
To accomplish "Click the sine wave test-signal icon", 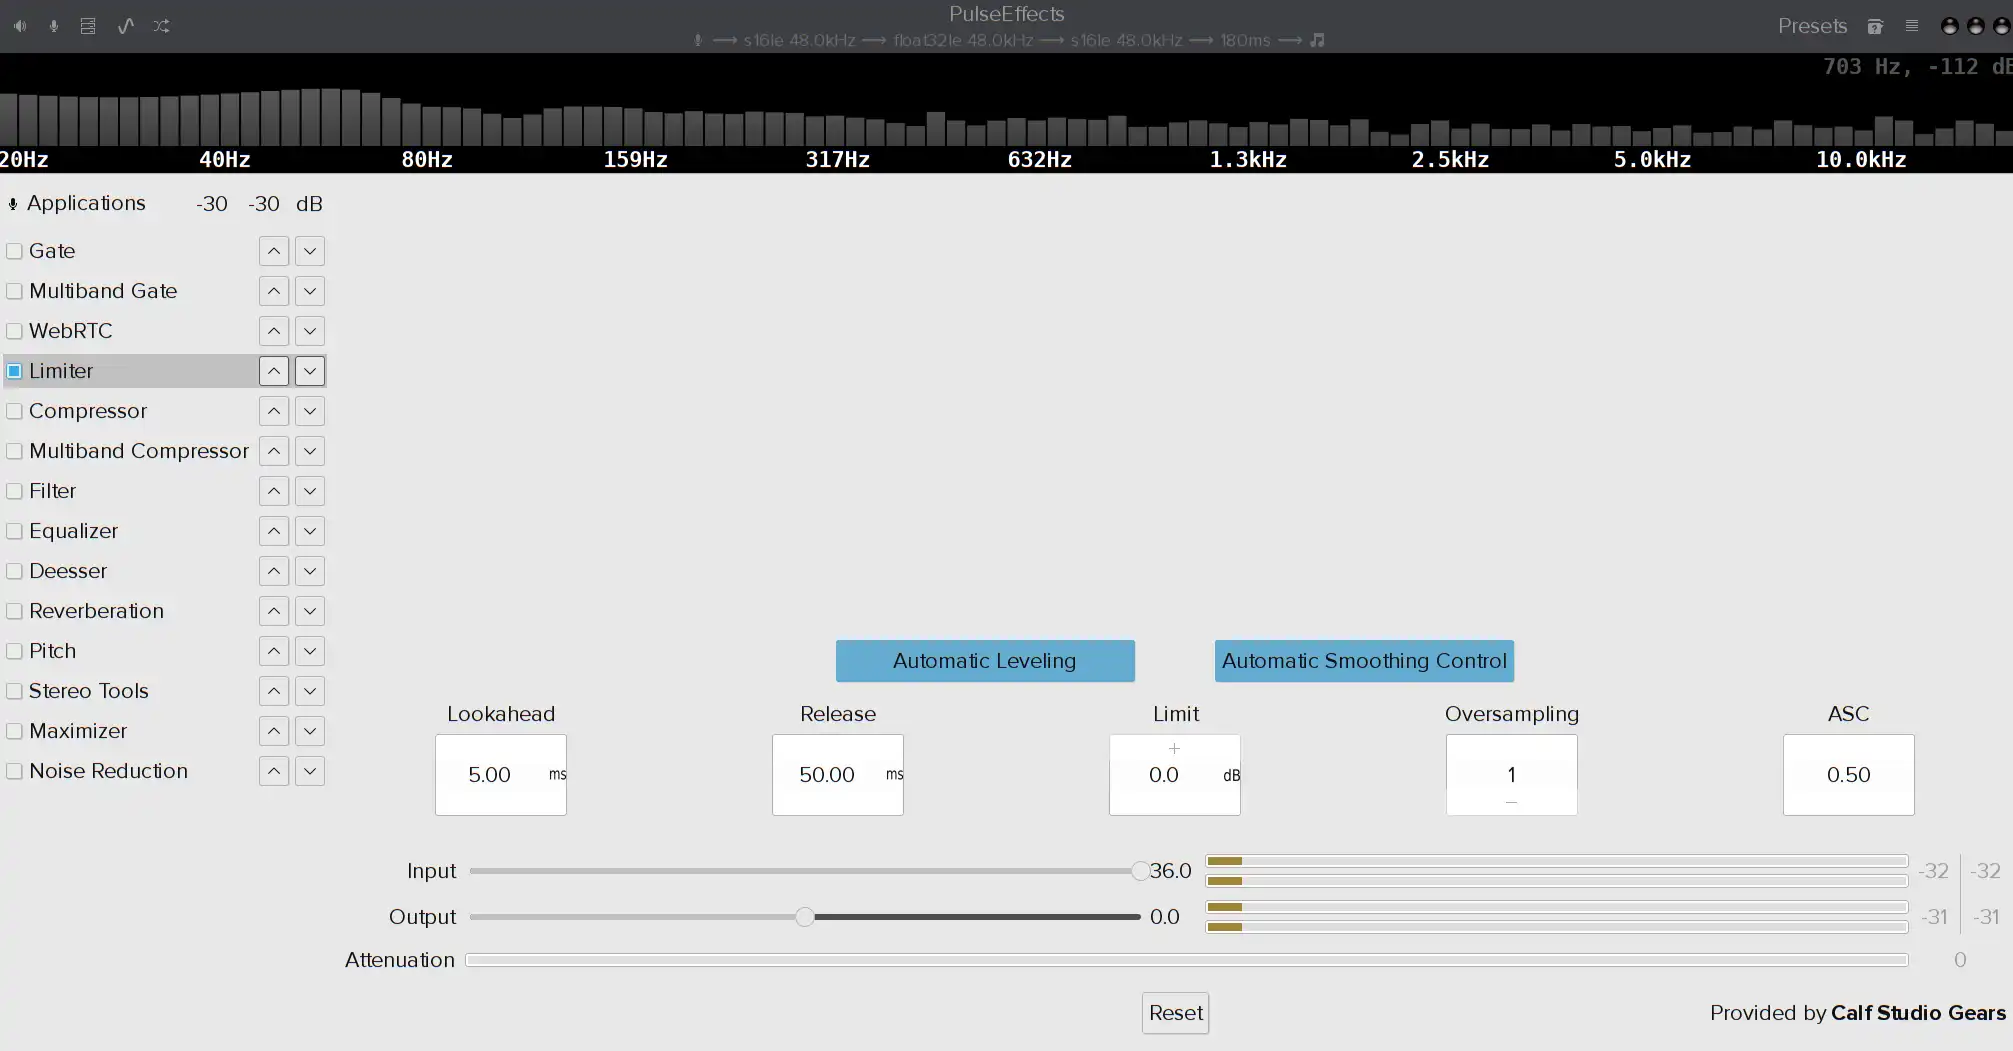I will pos(125,26).
